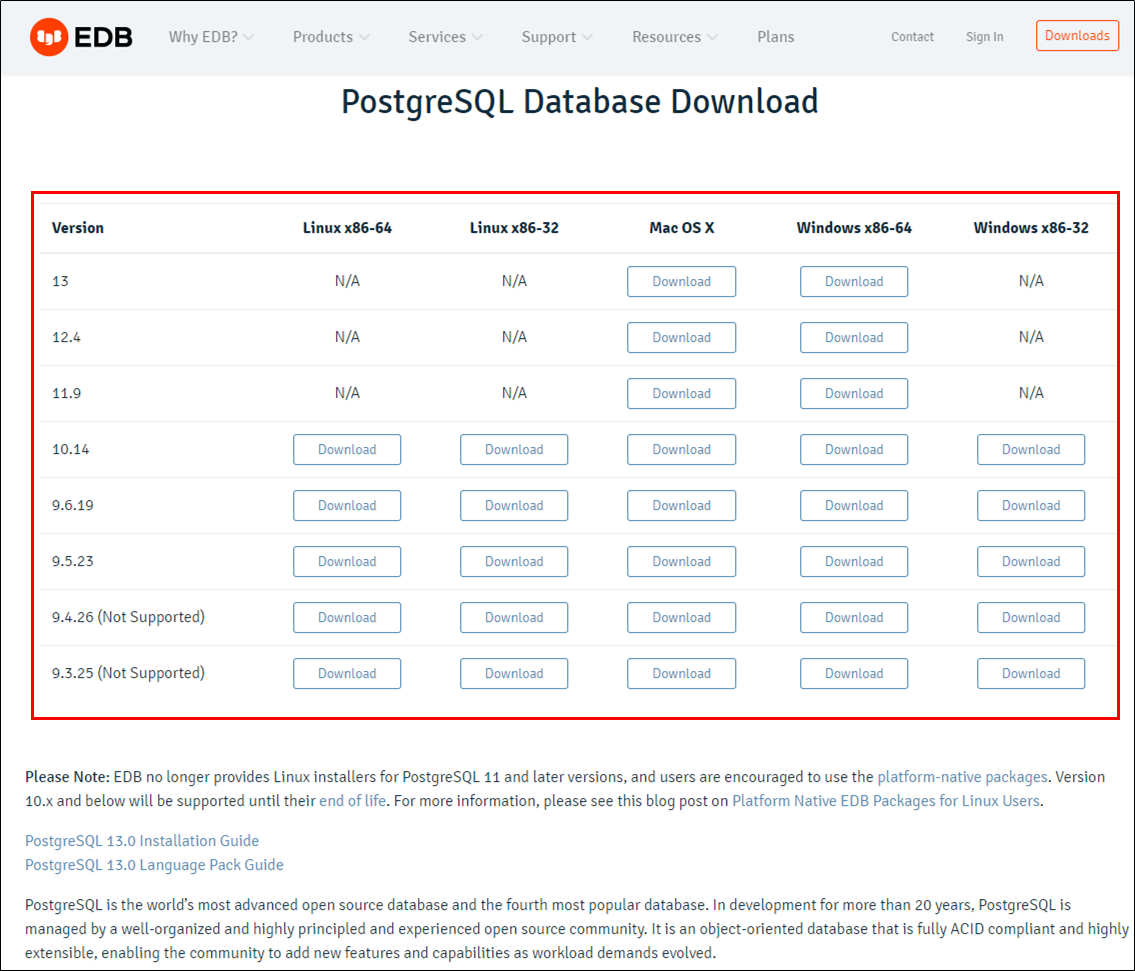The width and height of the screenshot is (1135, 971).
Task: Download version 13 for Windows x86-64
Action: [854, 282]
